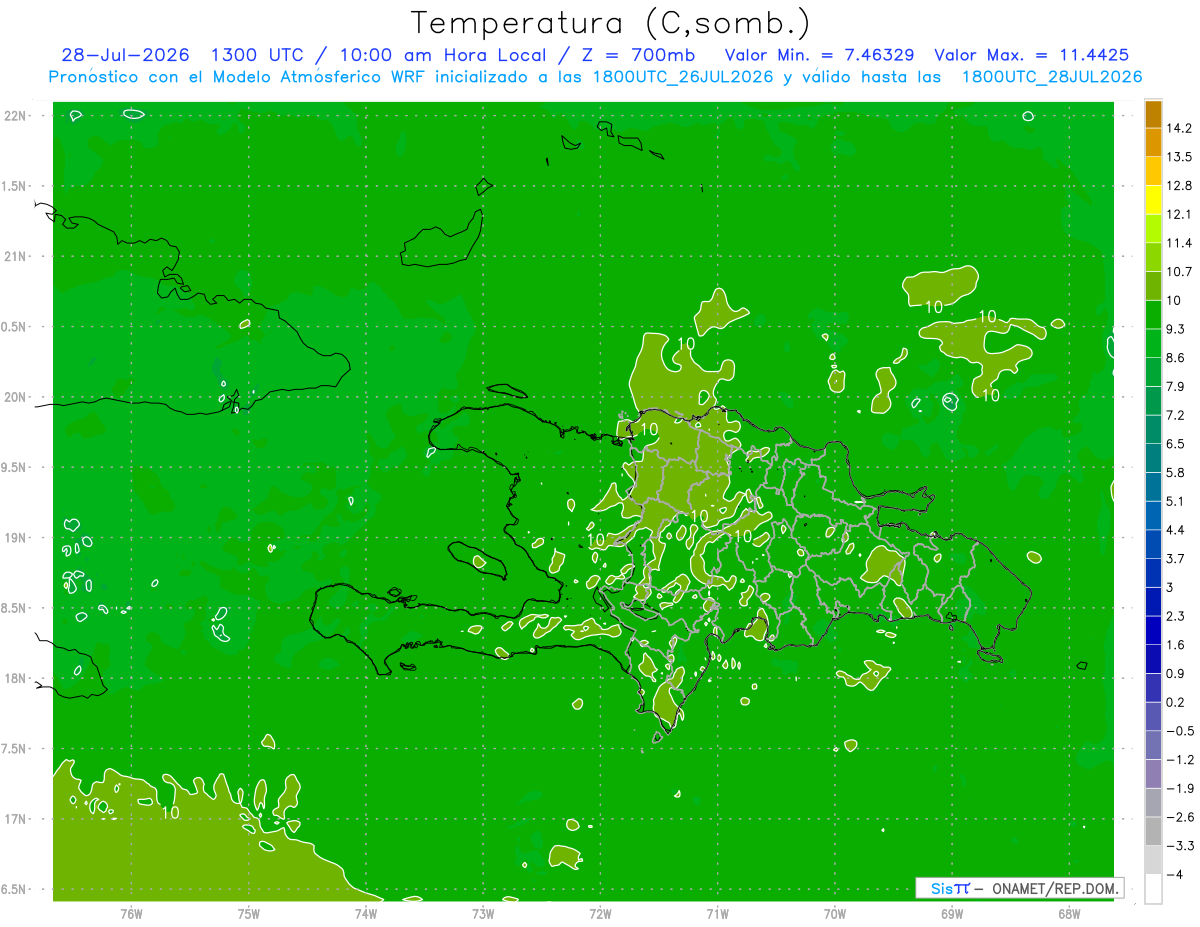Click the "18N" latitude axis label

[x=15, y=678]
